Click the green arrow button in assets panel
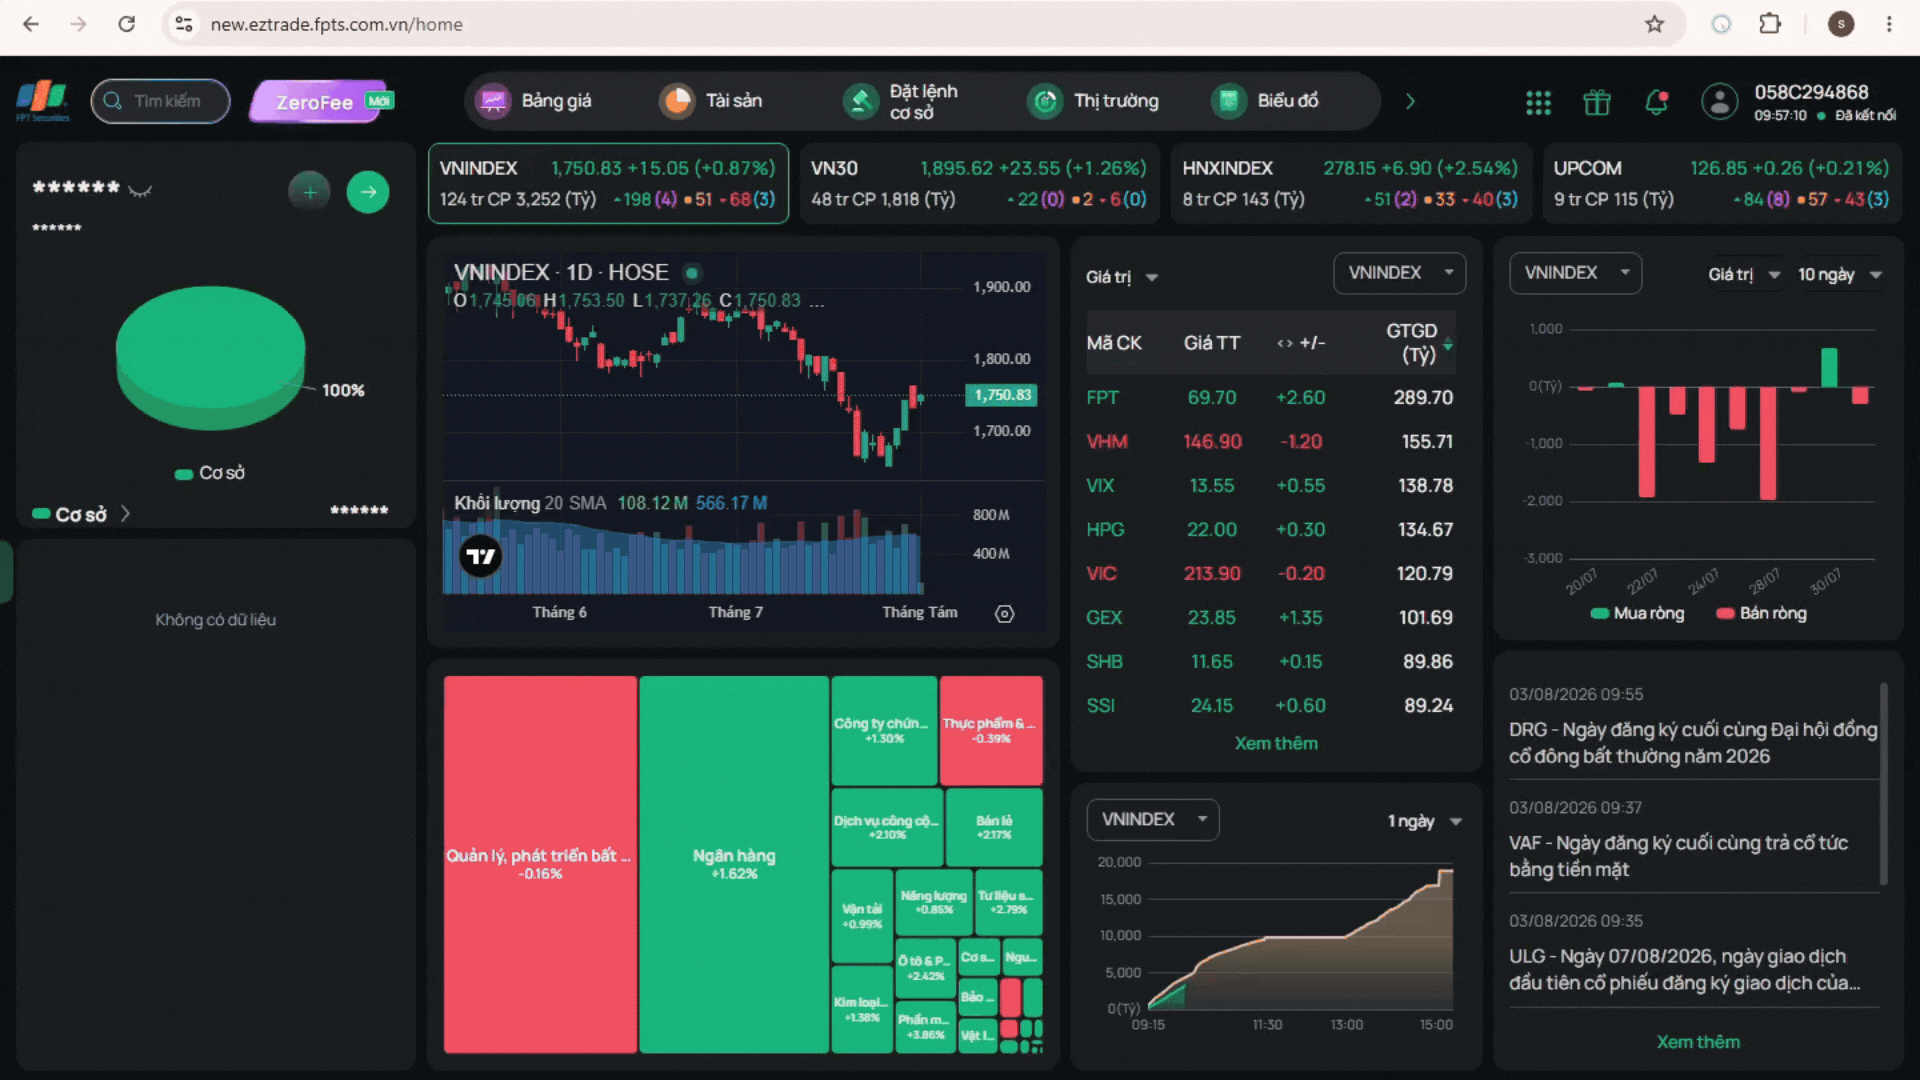The width and height of the screenshot is (1920, 1080). pos(368,191)
